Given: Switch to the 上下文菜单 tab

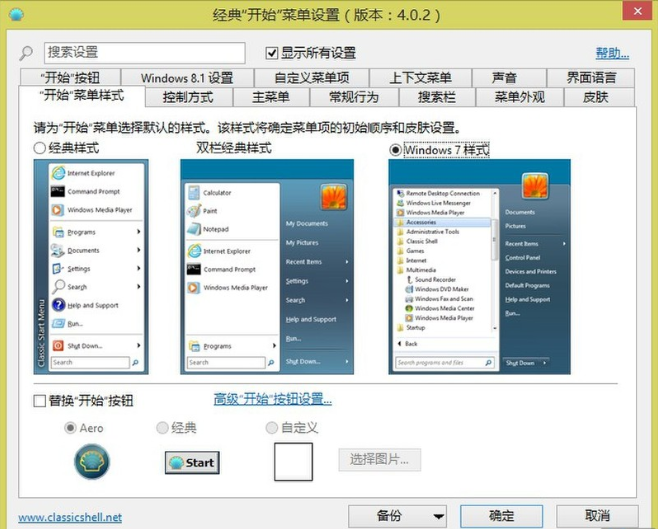Looking at the screenshot, I should 420,78.
